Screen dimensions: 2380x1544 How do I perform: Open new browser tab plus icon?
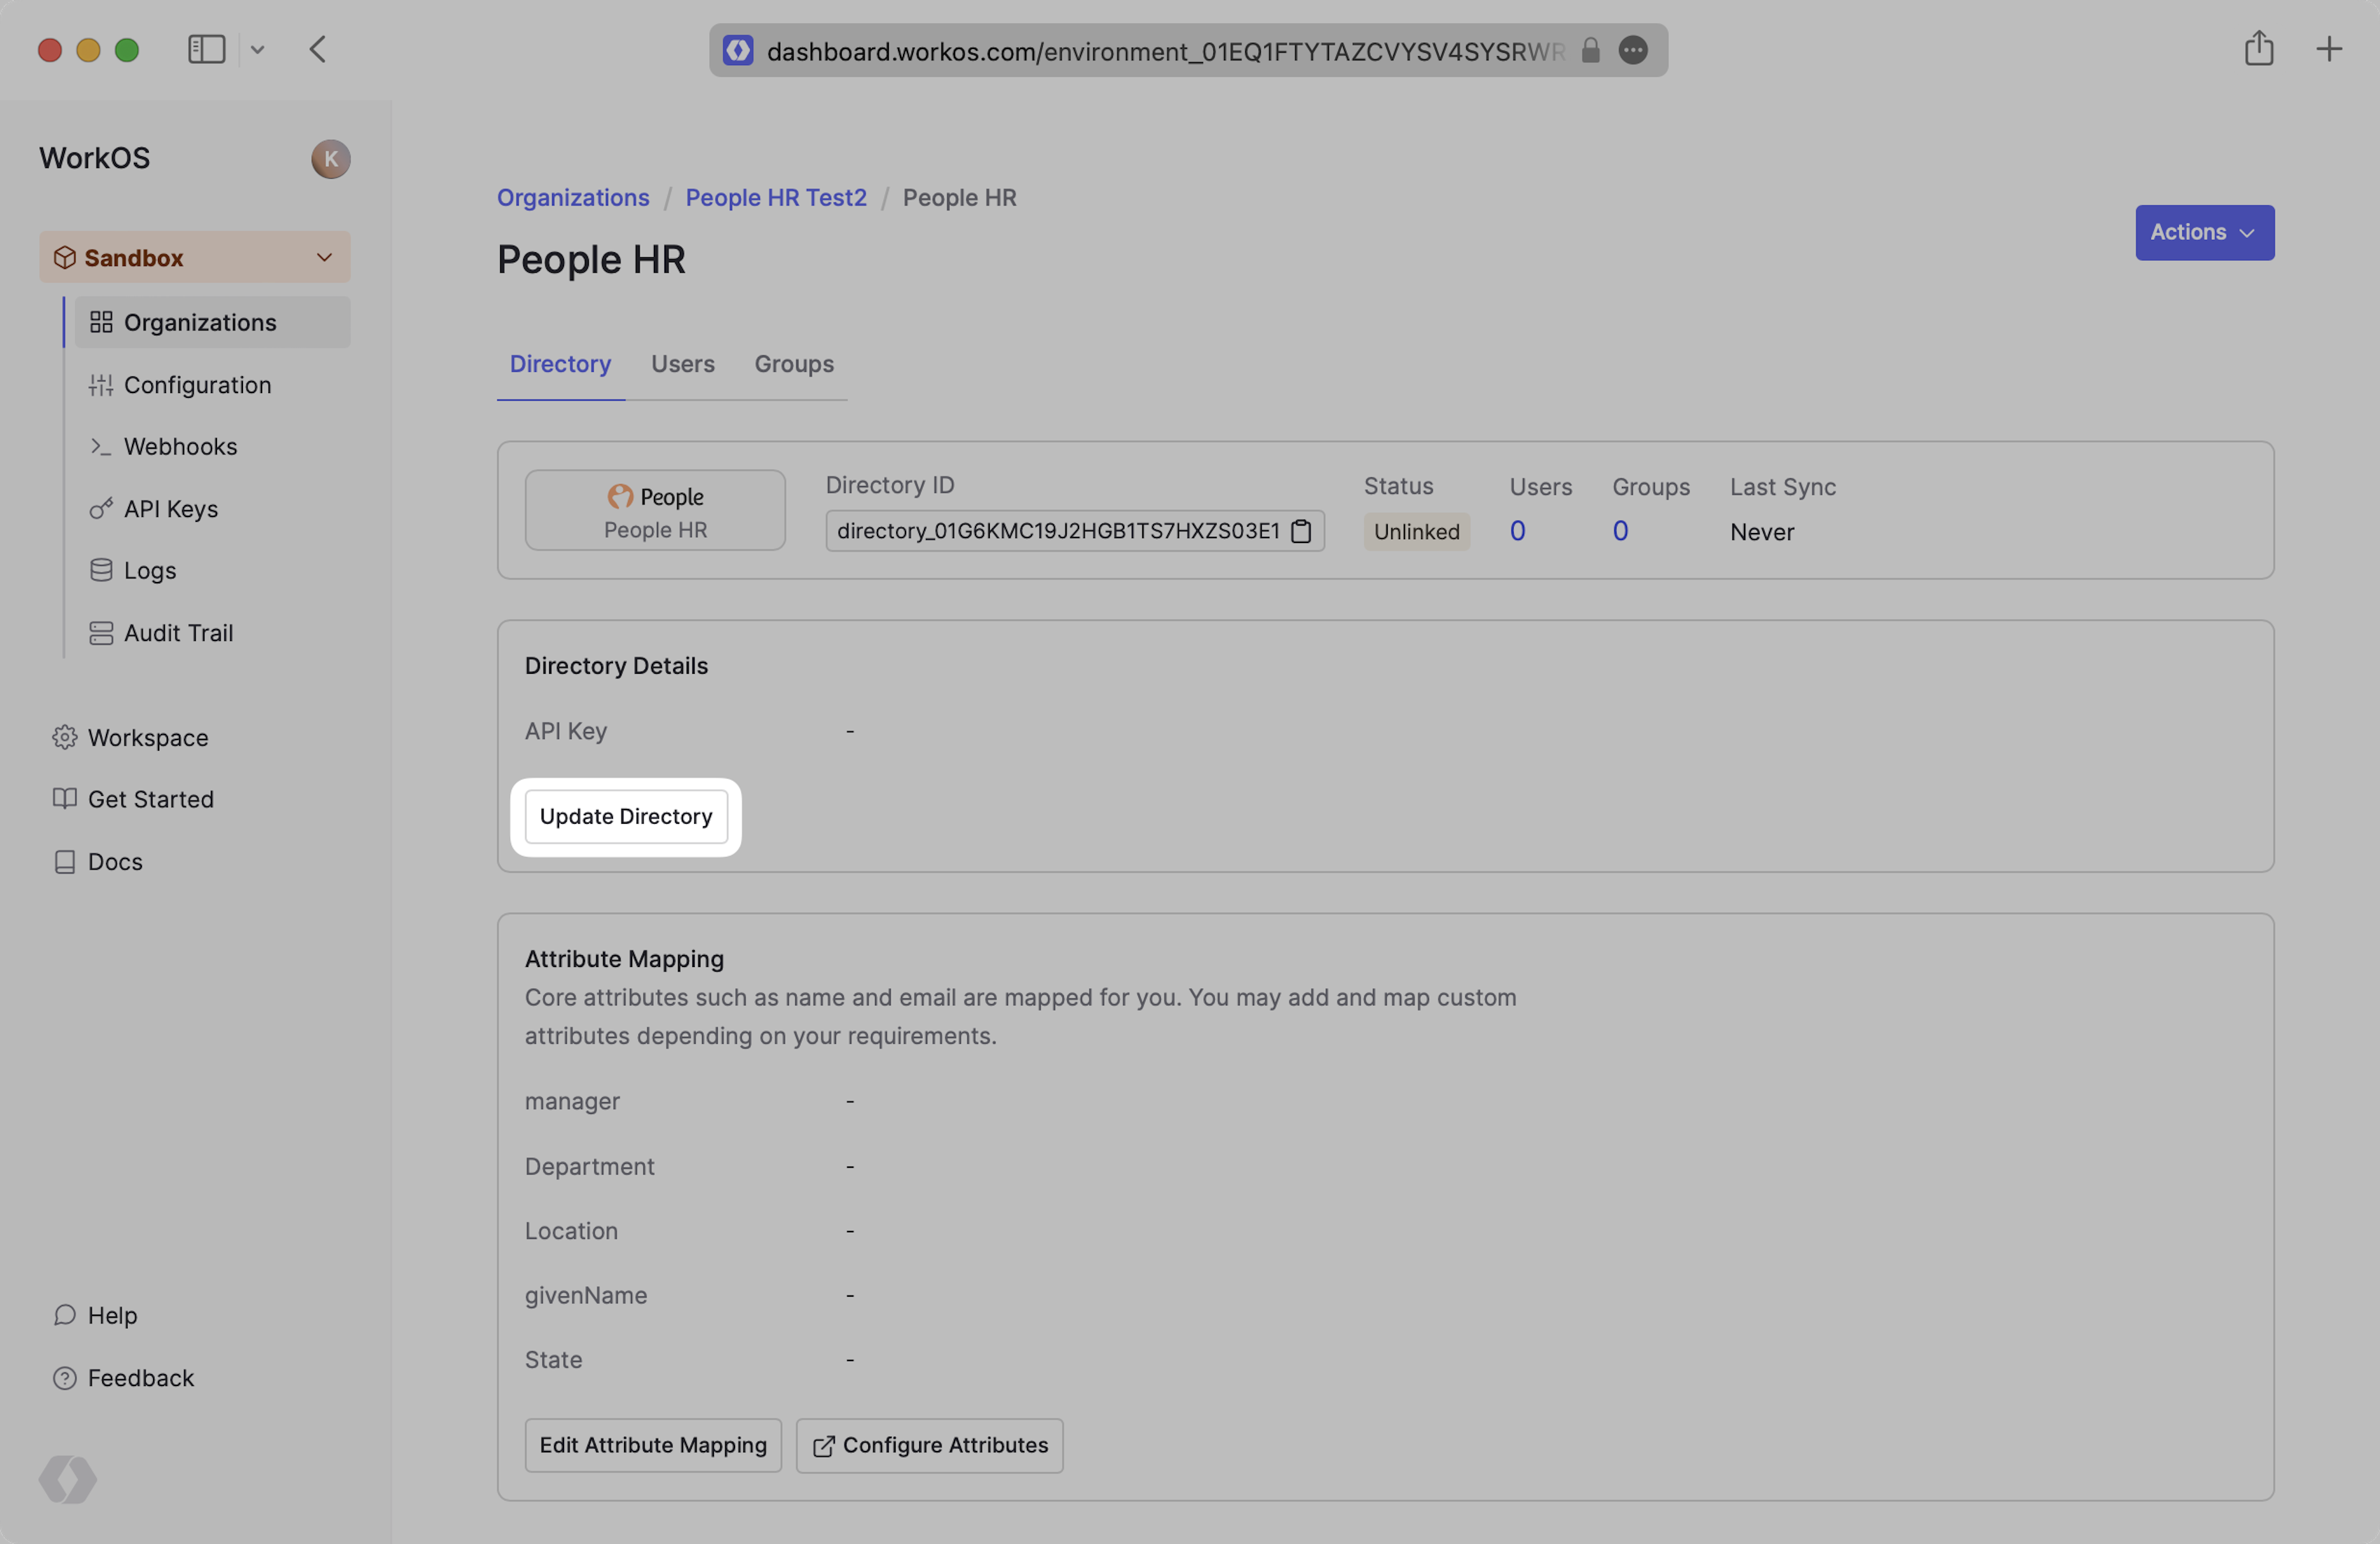(x=2328, y=49)
